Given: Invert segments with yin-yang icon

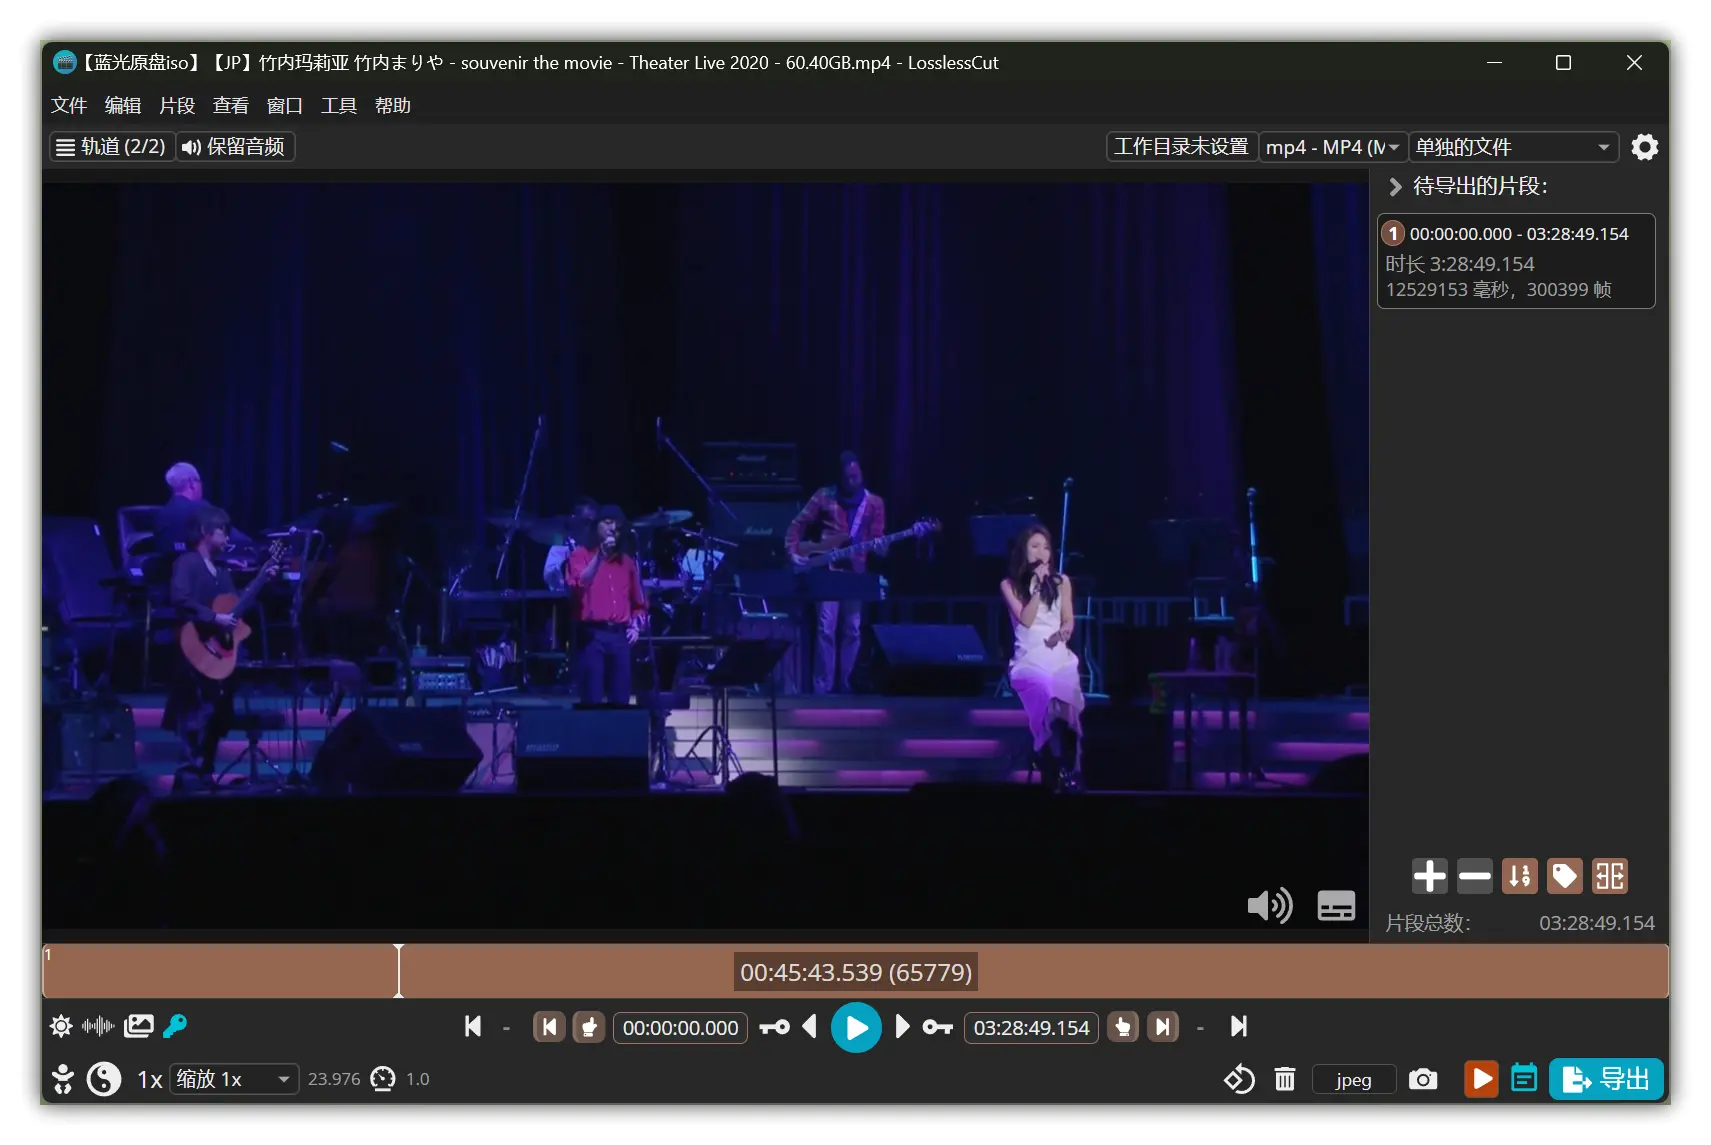Looking at the screenshot, I should (x=104, y=1079).
